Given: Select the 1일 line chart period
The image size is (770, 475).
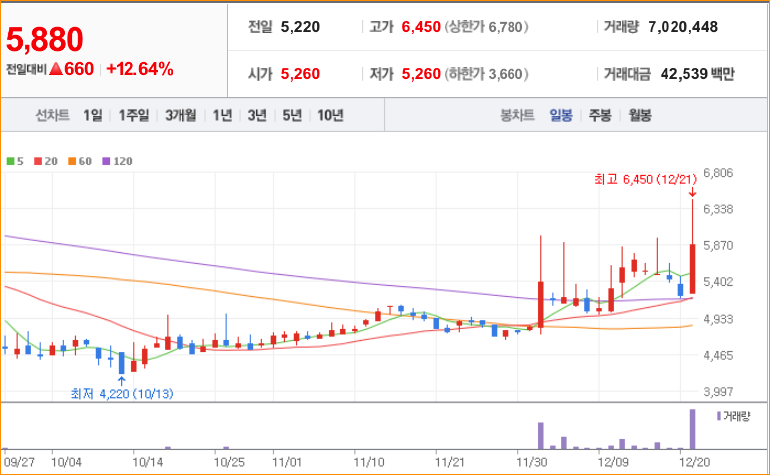Looking at the screenshot, I should (x=92, y=115).
